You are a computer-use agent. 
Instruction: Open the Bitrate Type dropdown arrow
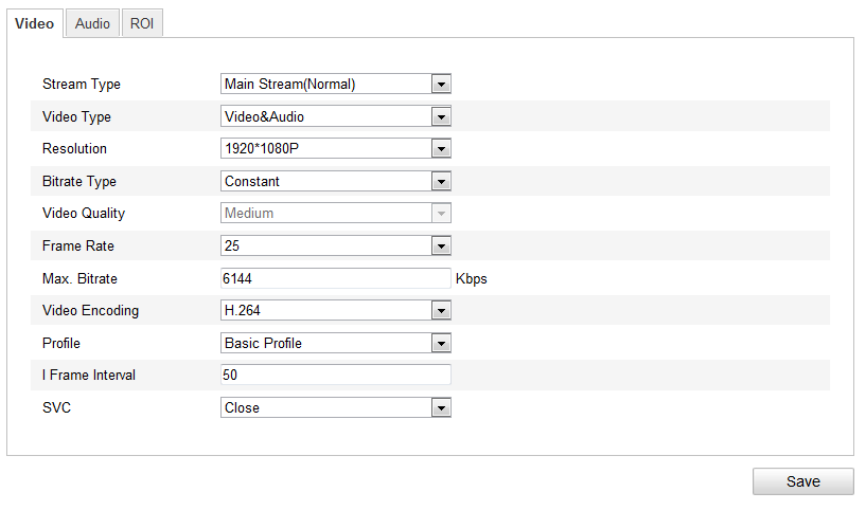441,182
